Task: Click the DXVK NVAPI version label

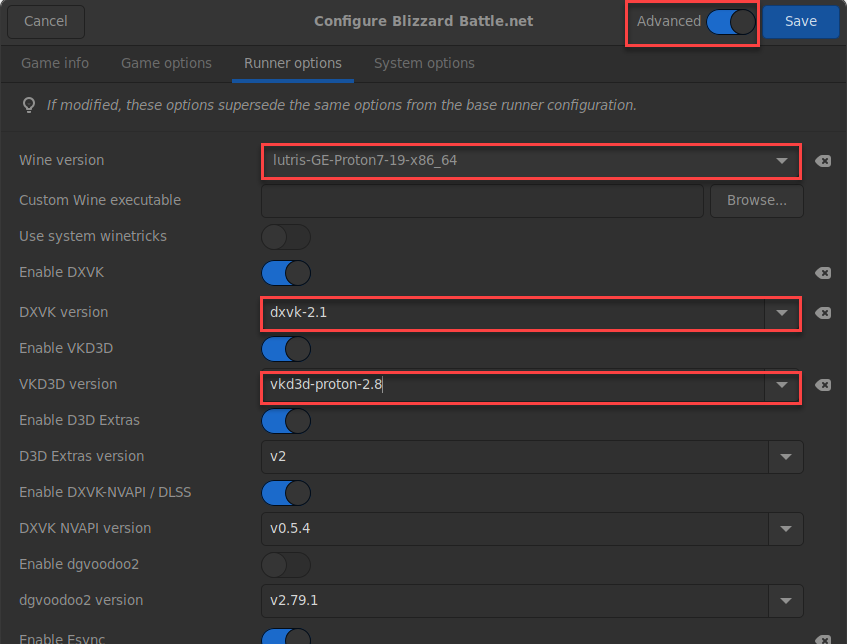Action: click(x=85, y=528)
